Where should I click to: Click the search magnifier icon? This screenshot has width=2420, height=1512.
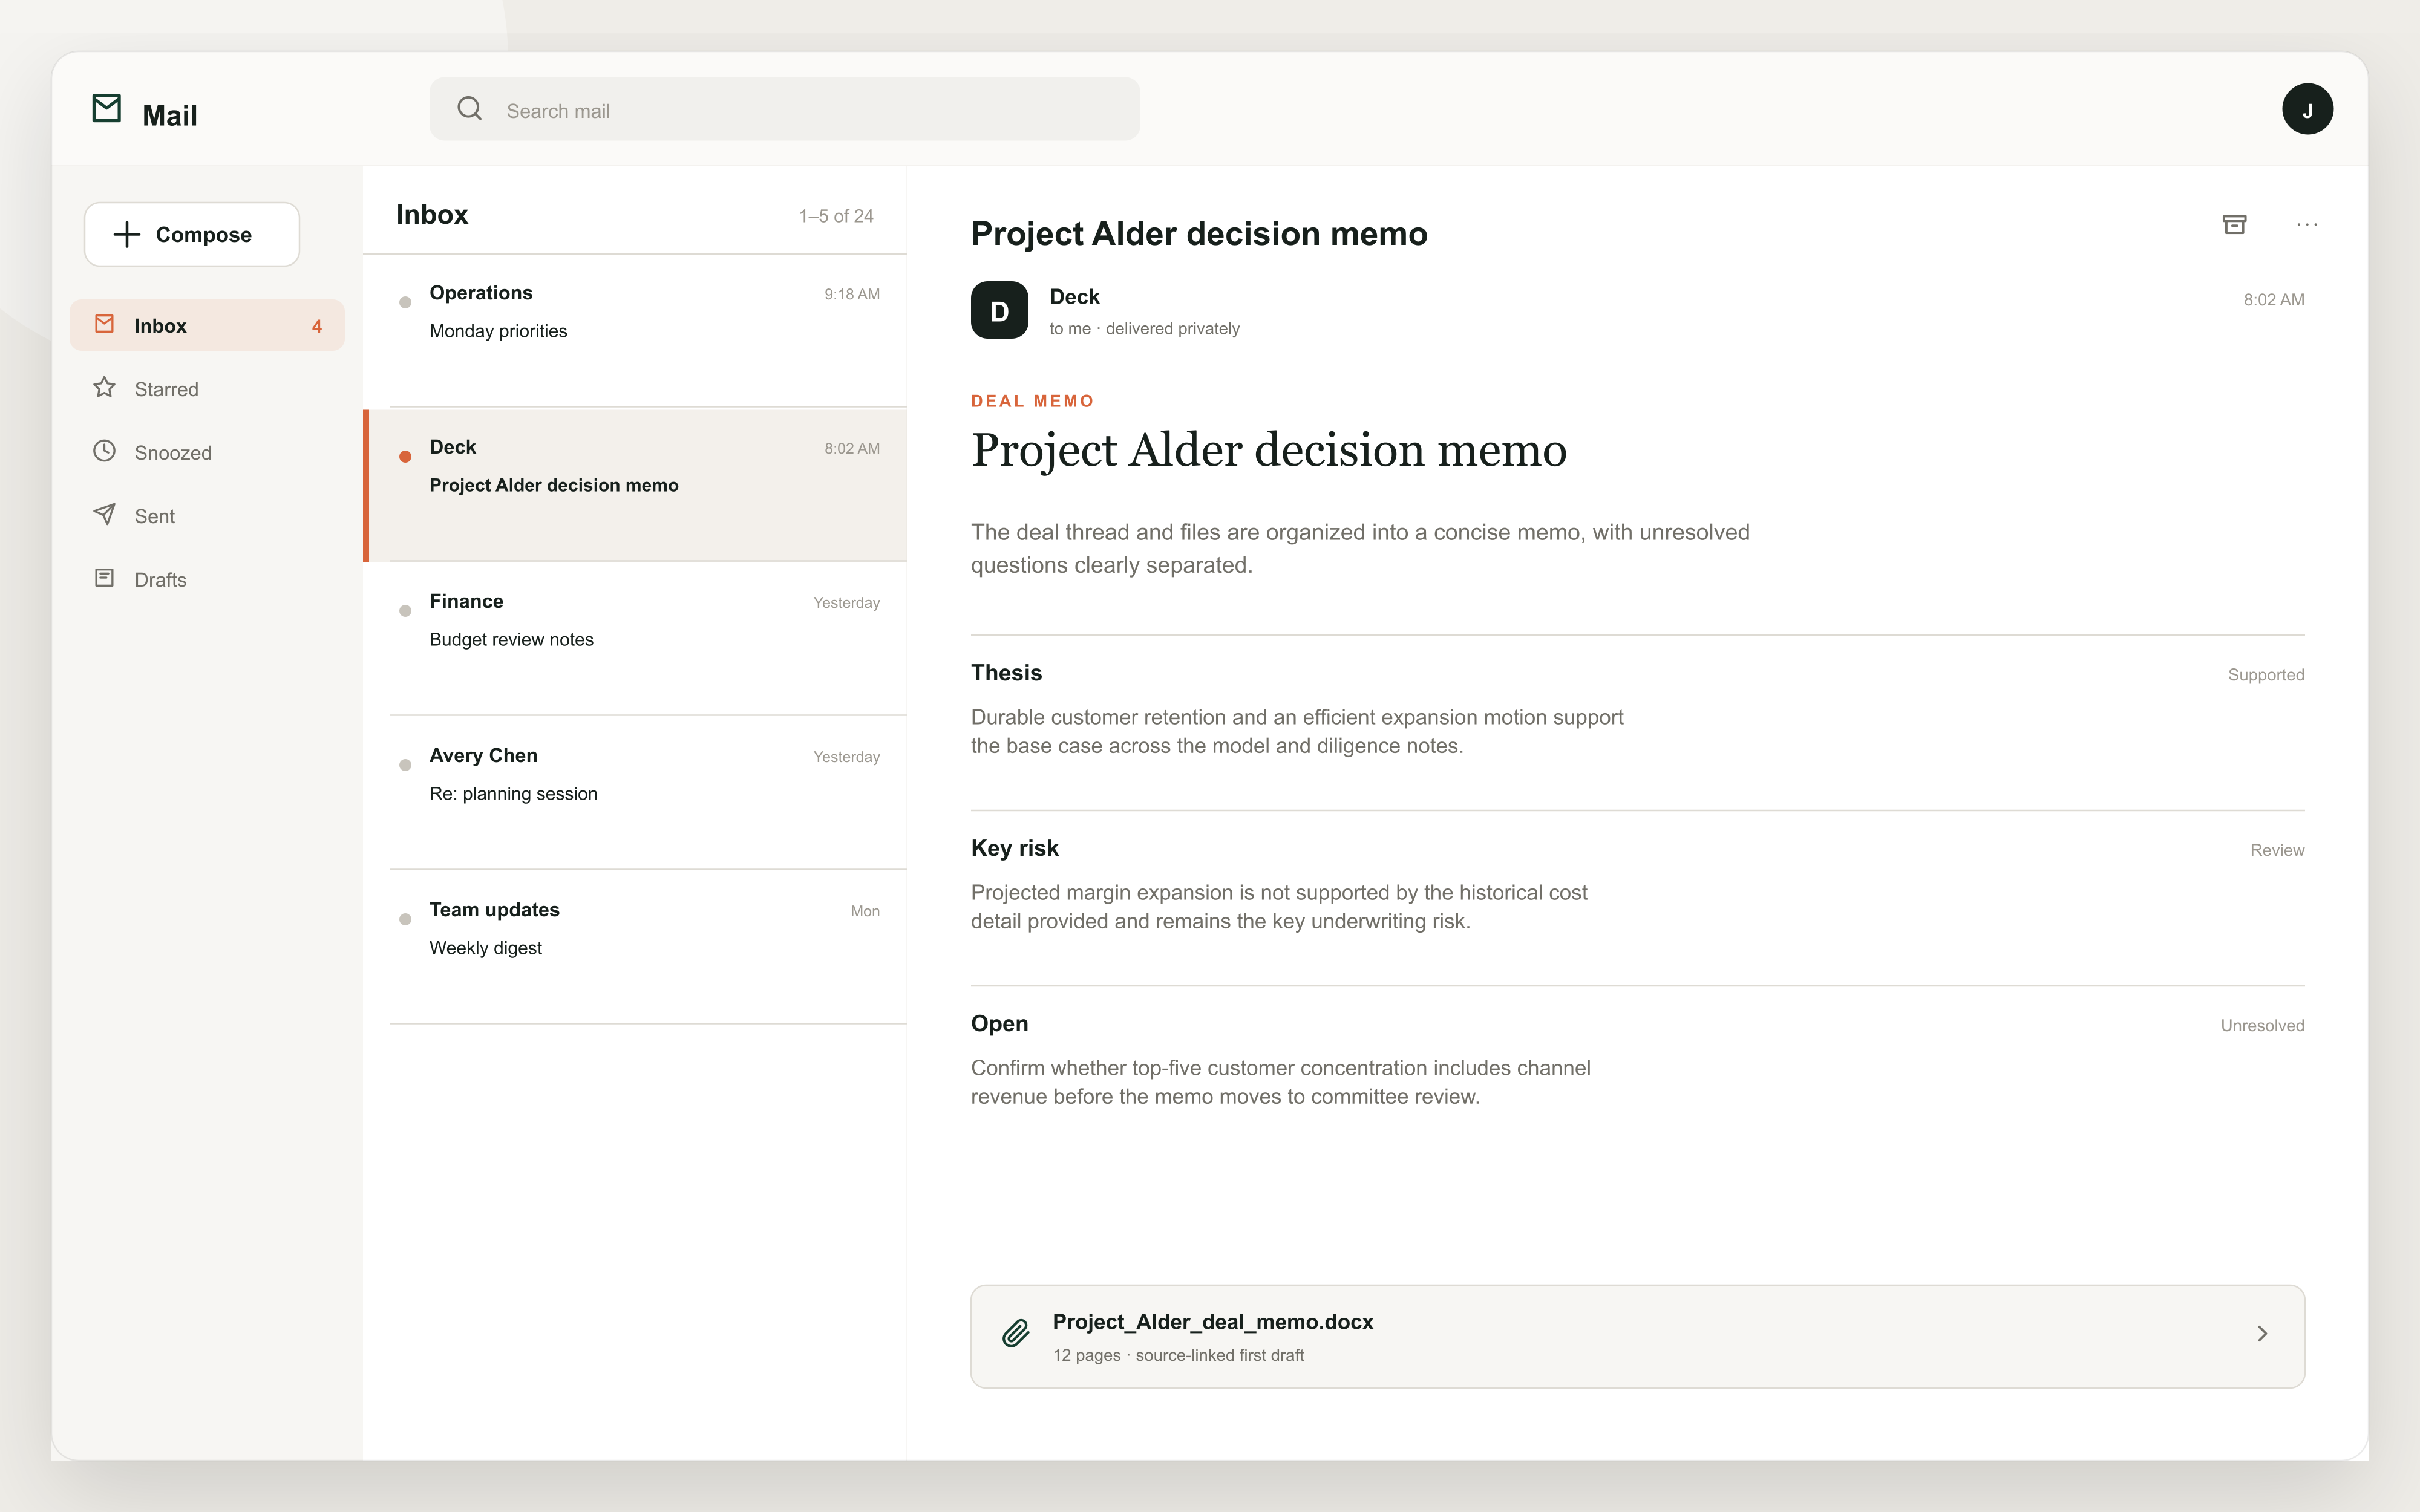tap(469, 108)
